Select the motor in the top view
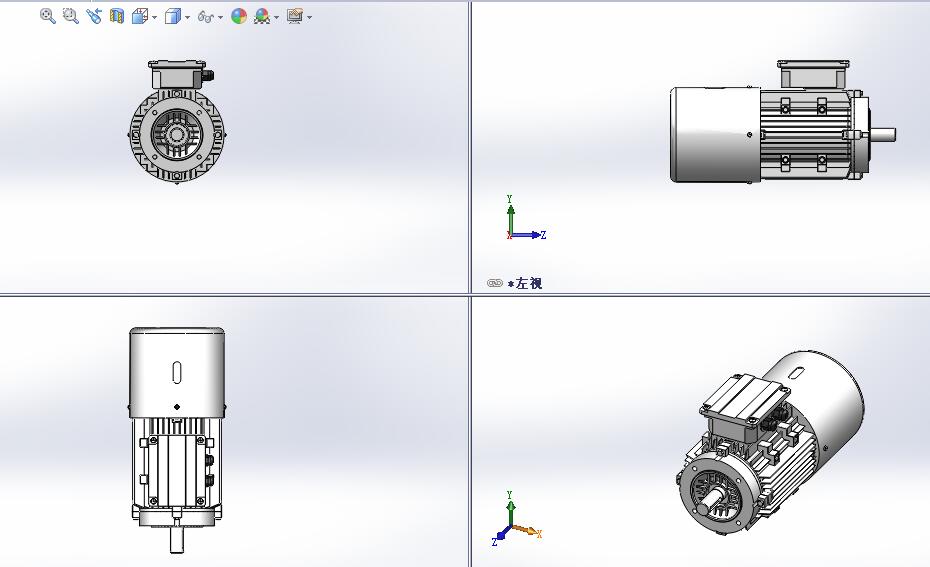 click(177, 439)
